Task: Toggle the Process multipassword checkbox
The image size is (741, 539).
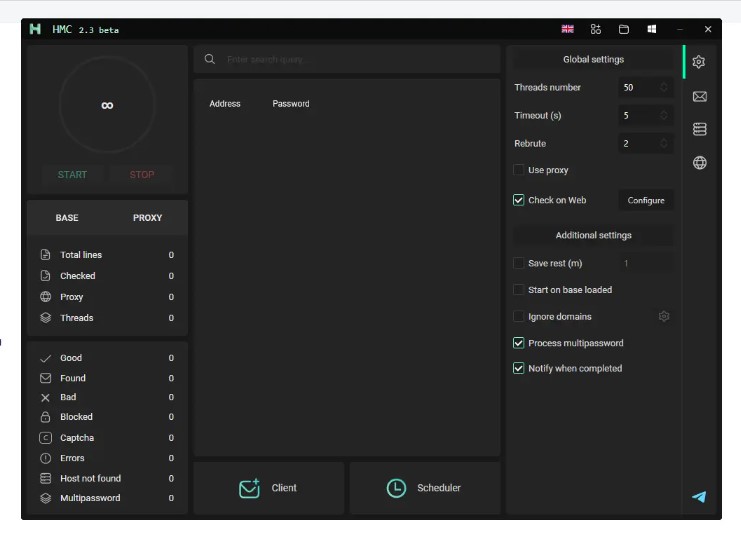Action: tap(519, 343)
